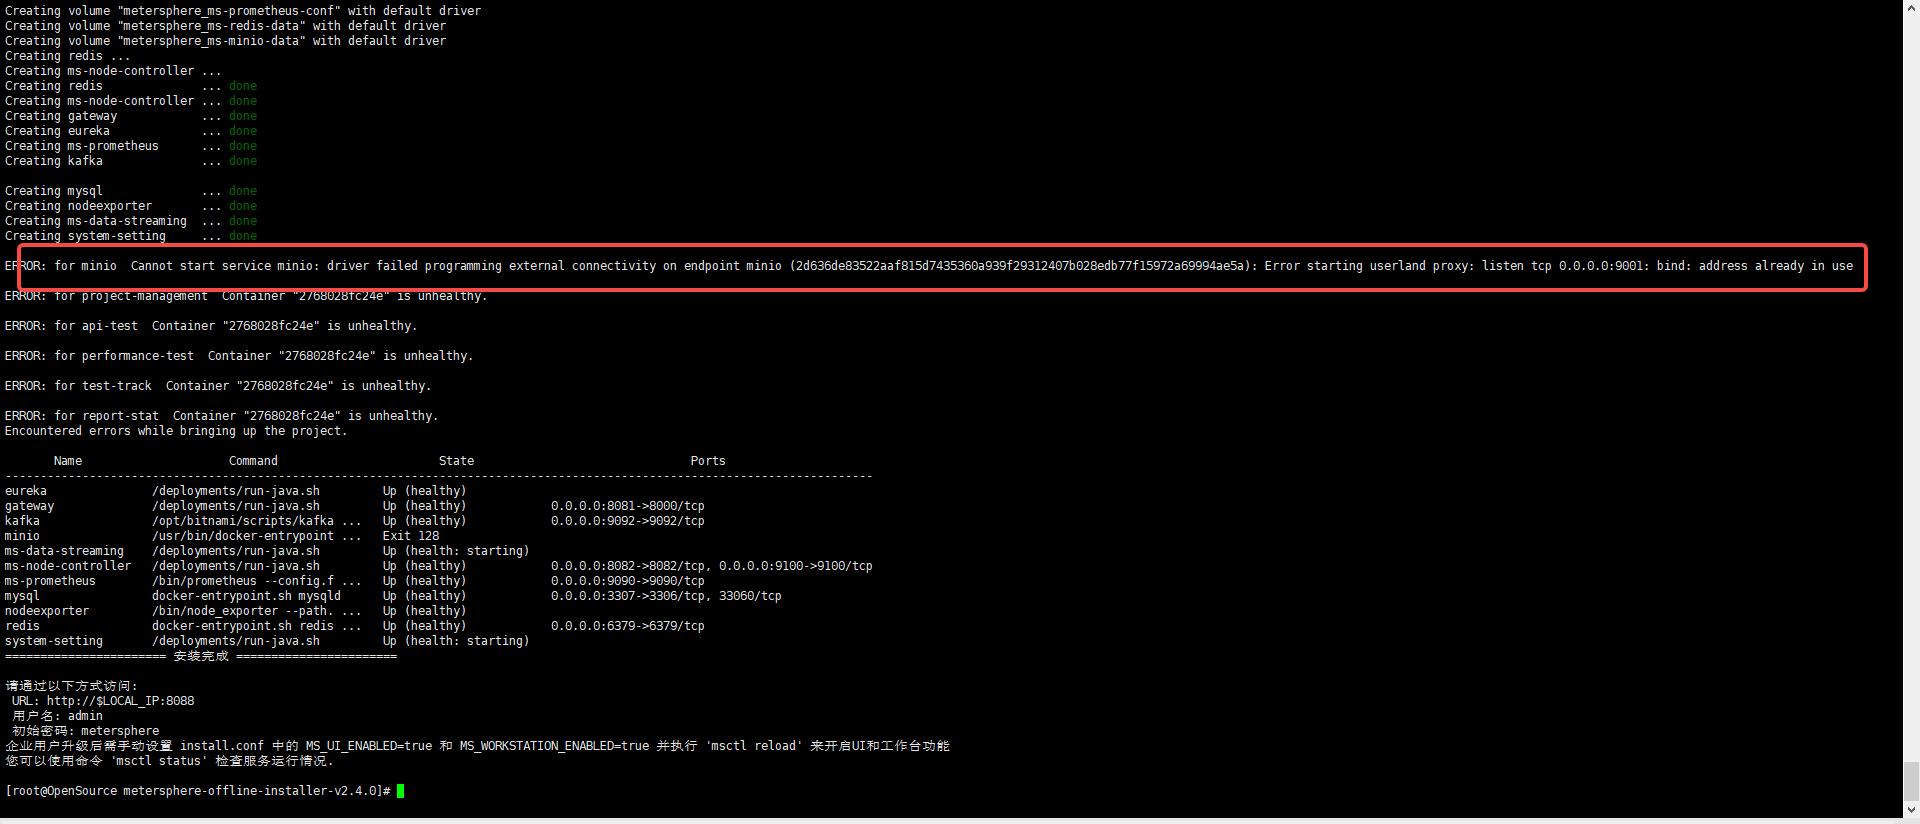
Task: Click the system-setting row name in table
Action: 54,641
